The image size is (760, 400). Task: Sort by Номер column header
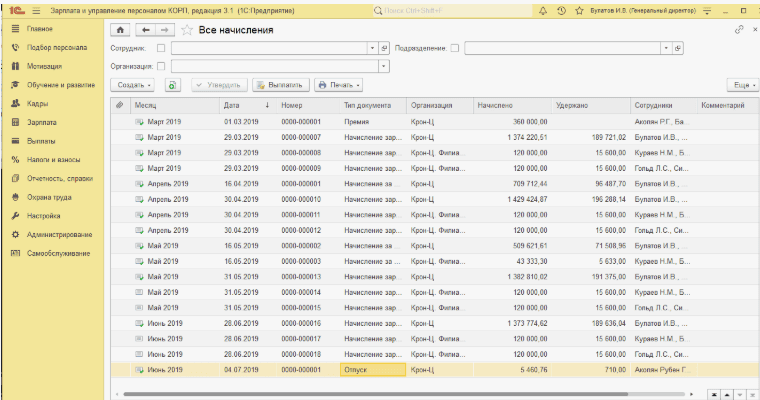[x=308, y=105]
